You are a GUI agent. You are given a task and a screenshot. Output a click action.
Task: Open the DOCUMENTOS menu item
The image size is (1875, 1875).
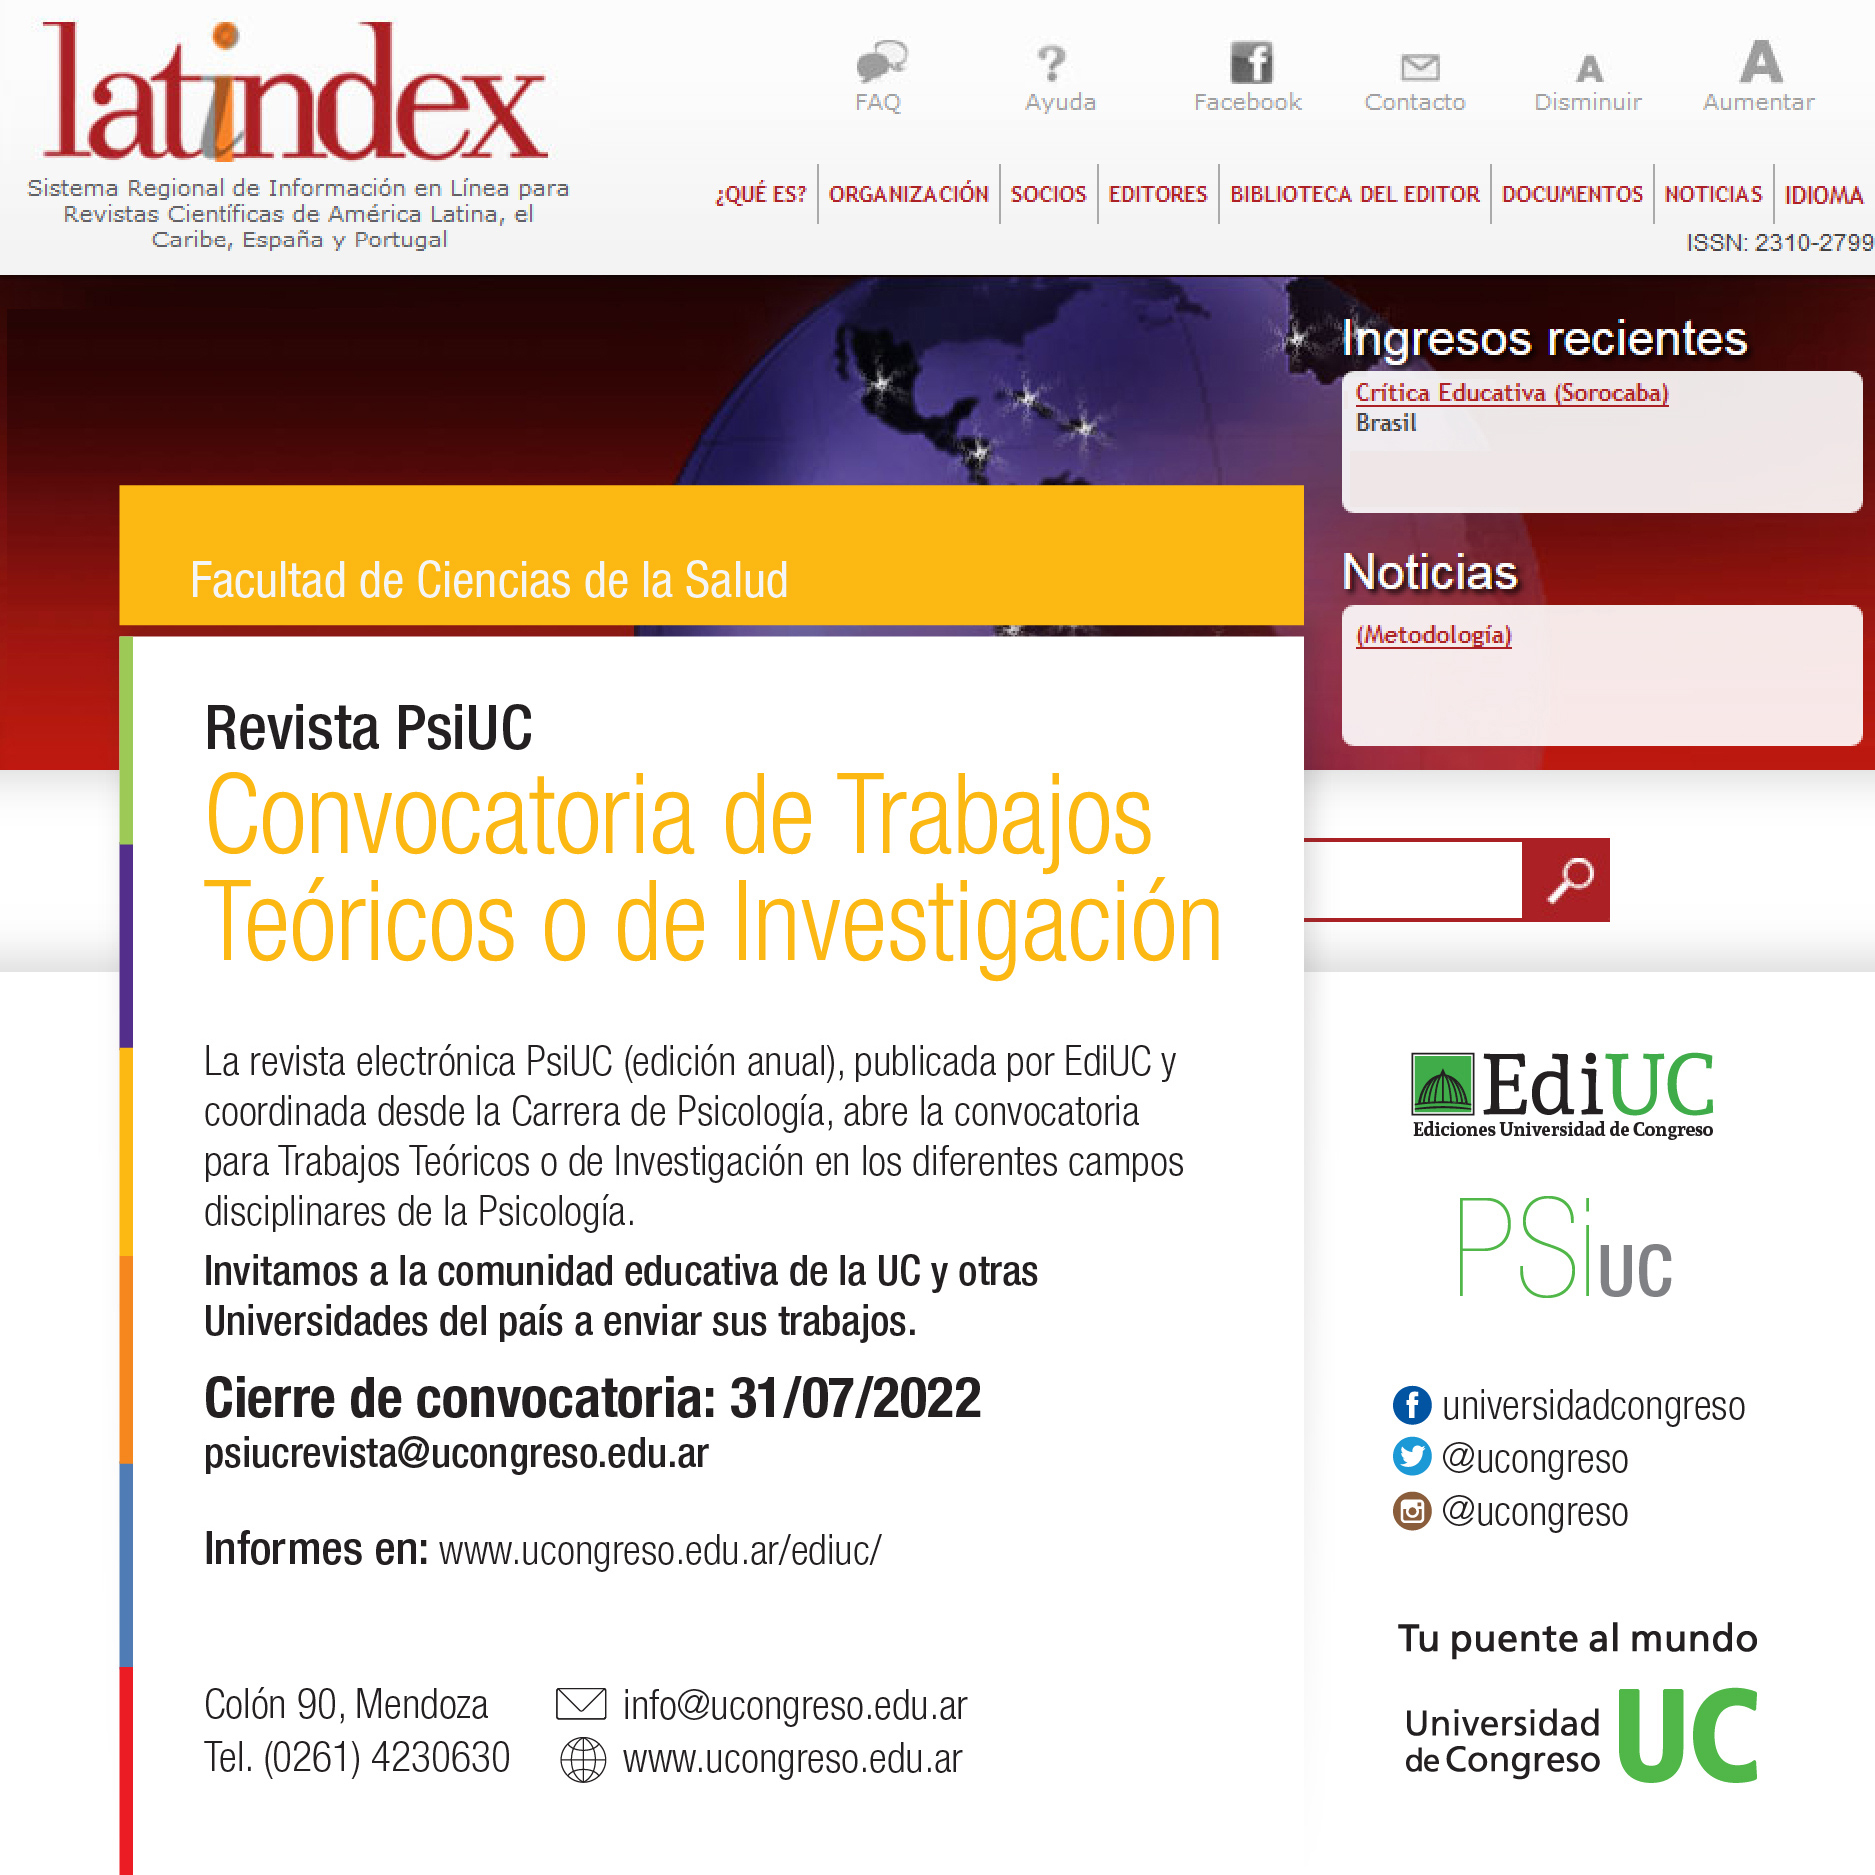click(x=1572, y=194)
